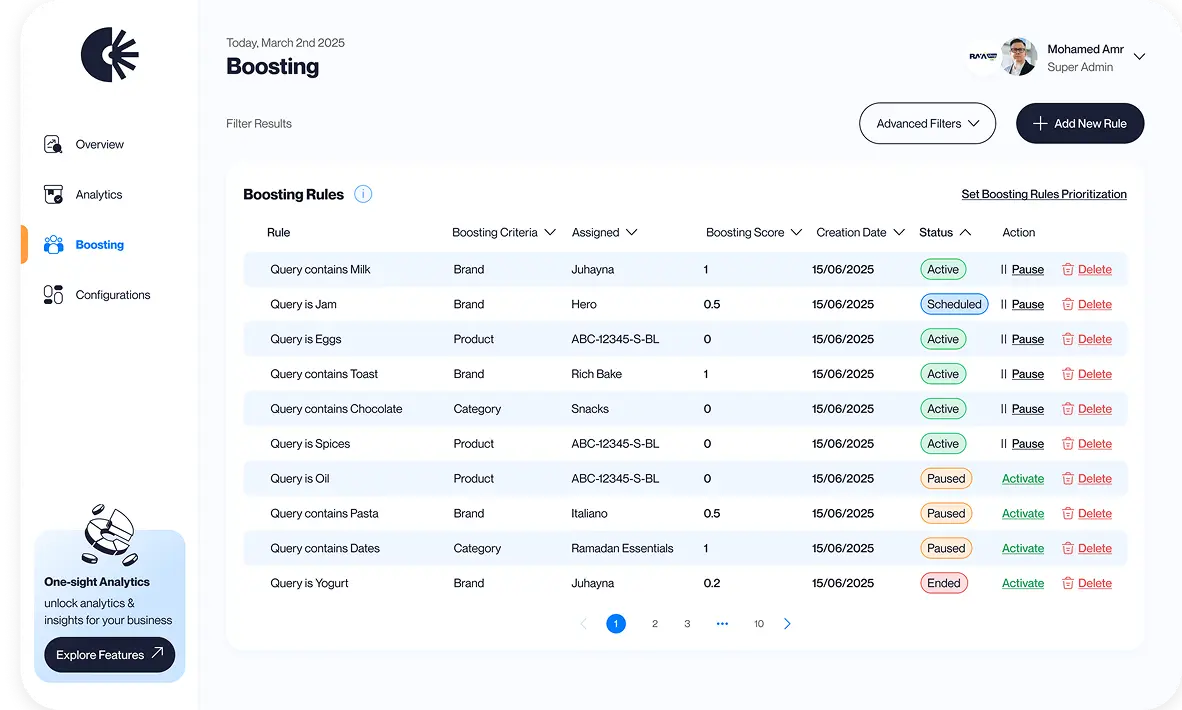Expand the Mohamed Amr account menu

tap(1139, 57)
